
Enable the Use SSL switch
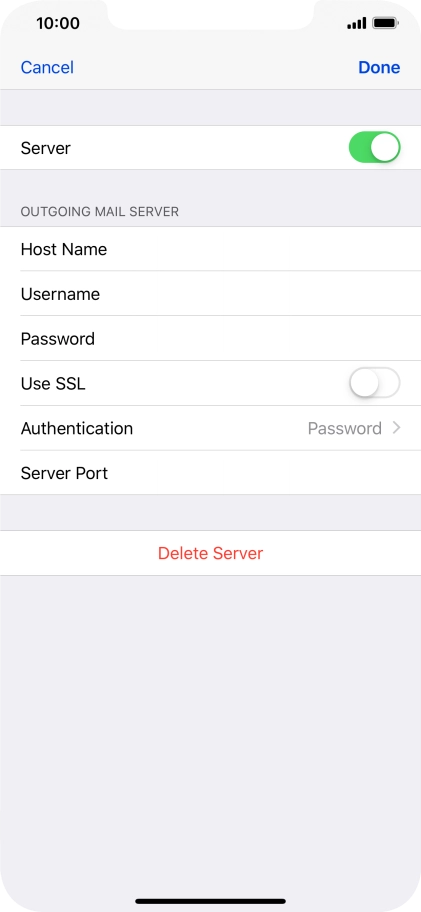(x=374, y=383)
